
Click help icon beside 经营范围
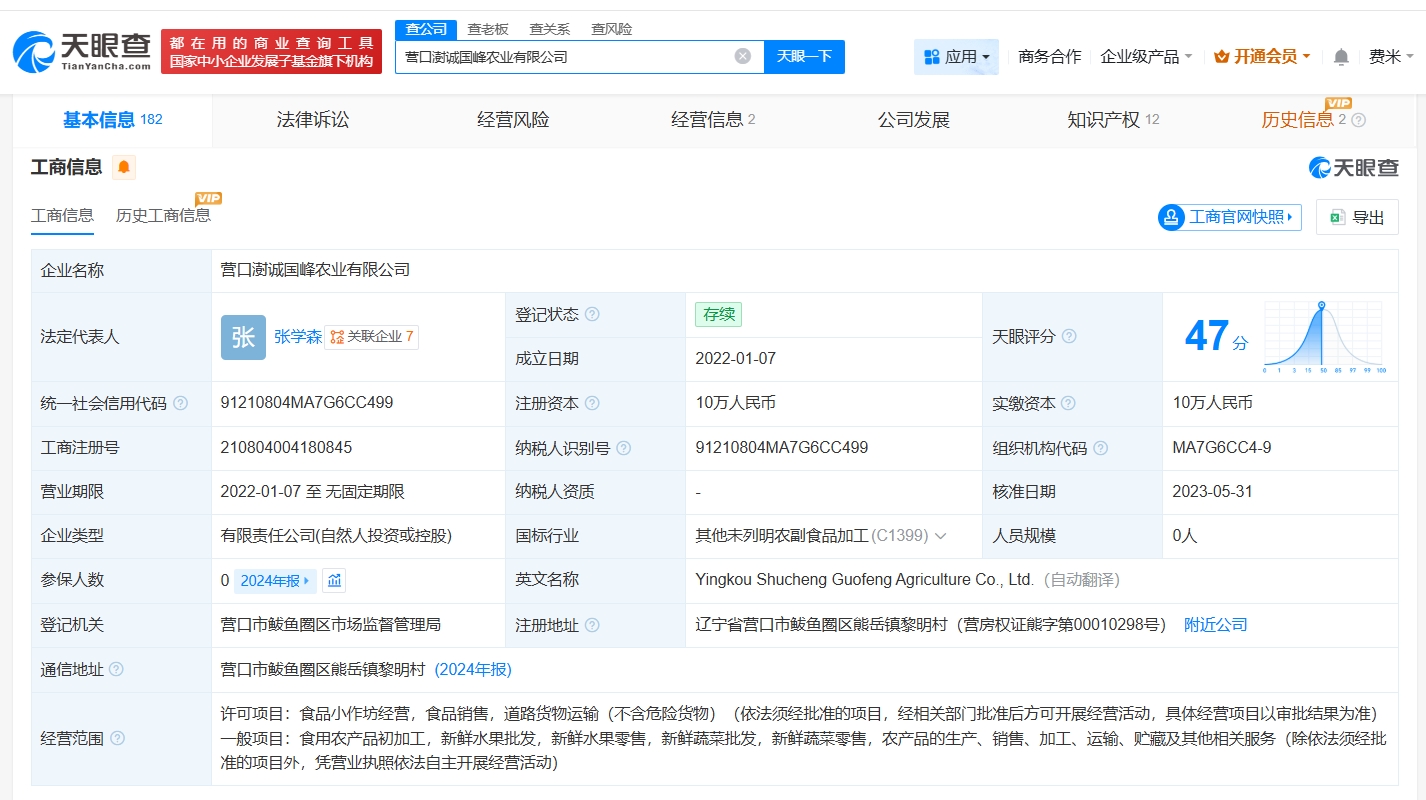117,738
